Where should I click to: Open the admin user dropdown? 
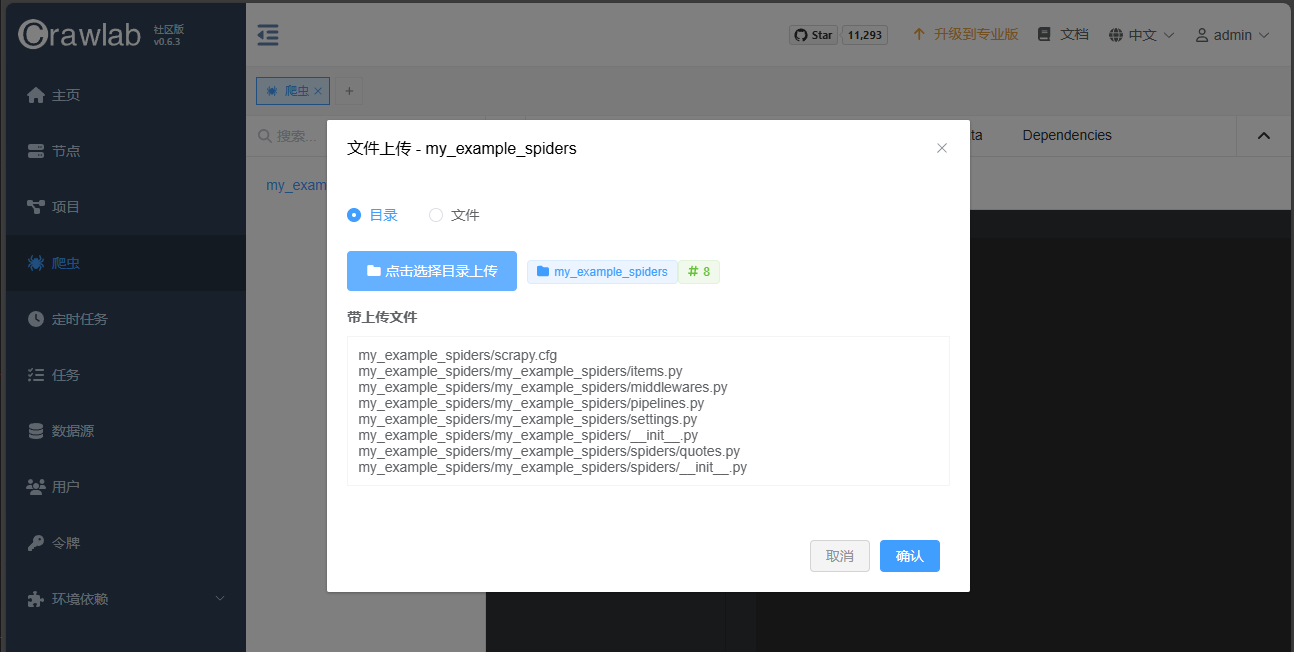coord(1232,35)
